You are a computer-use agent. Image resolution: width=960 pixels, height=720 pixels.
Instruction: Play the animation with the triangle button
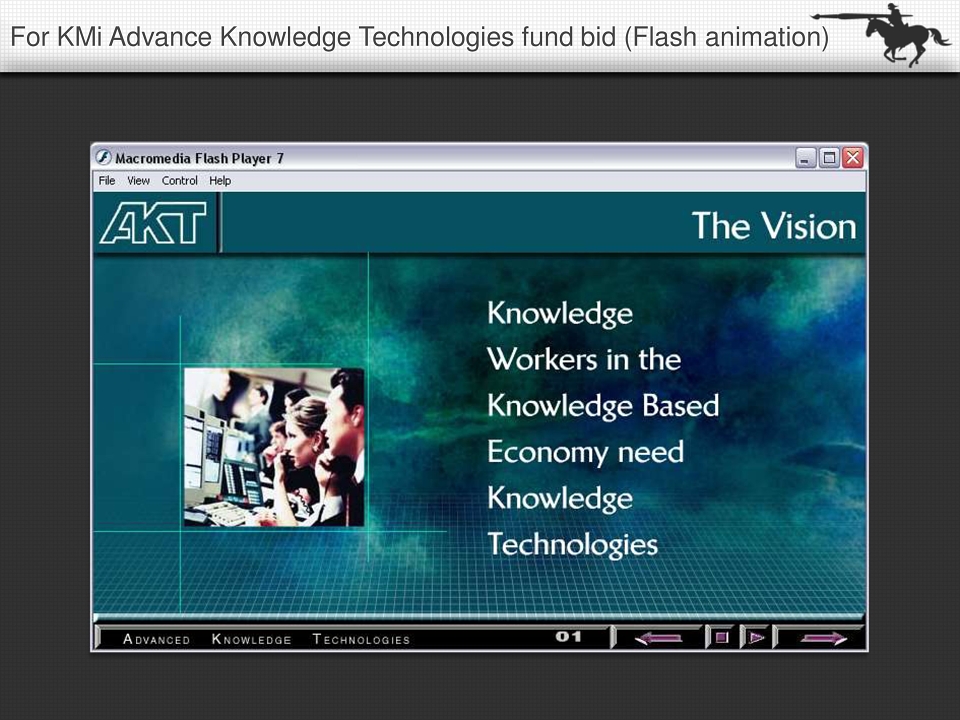click(757, 637)
